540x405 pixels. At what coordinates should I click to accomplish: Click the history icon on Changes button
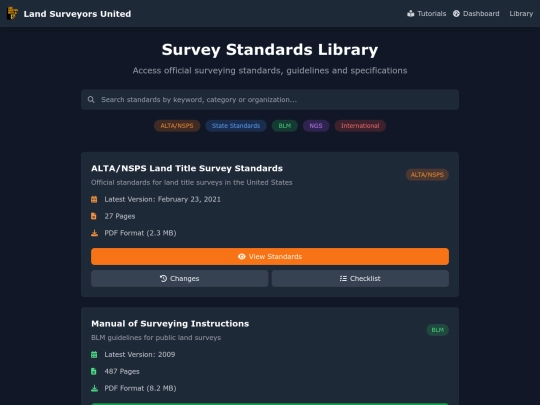164,279
